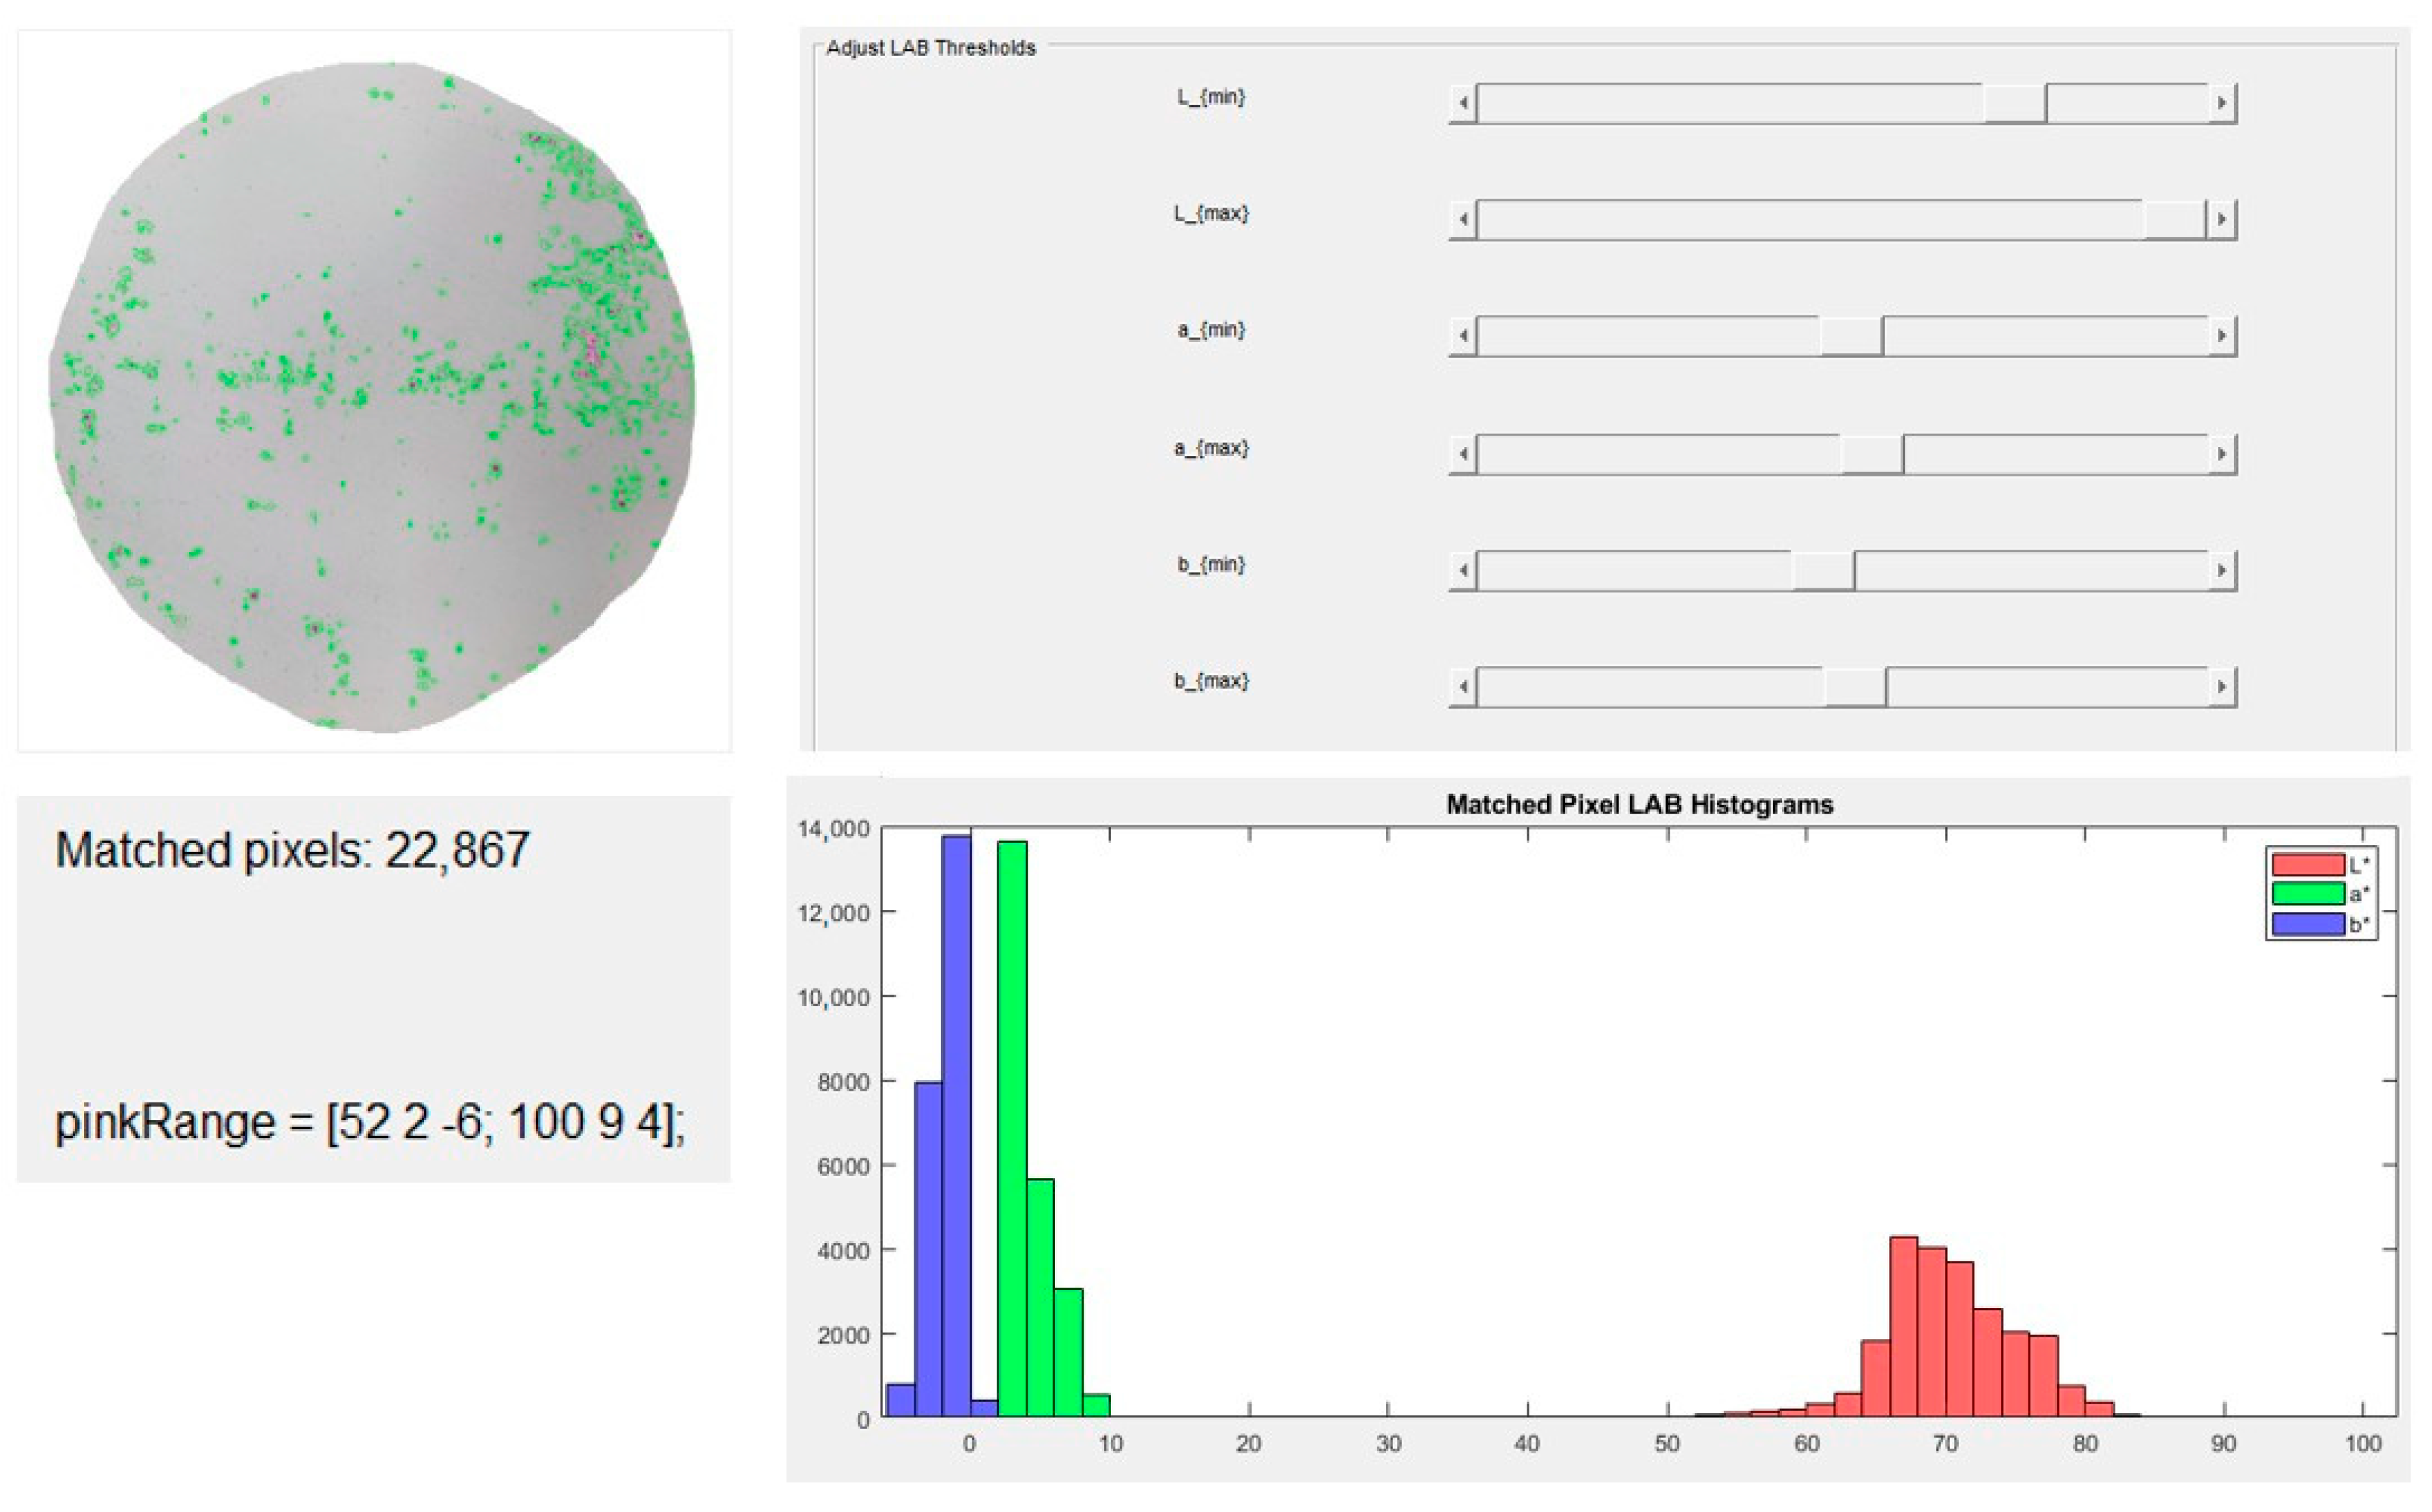Click the b_{max} slider right arrow
The width and height of the screenshot is (2432, 1512).
coord(2221,687)
